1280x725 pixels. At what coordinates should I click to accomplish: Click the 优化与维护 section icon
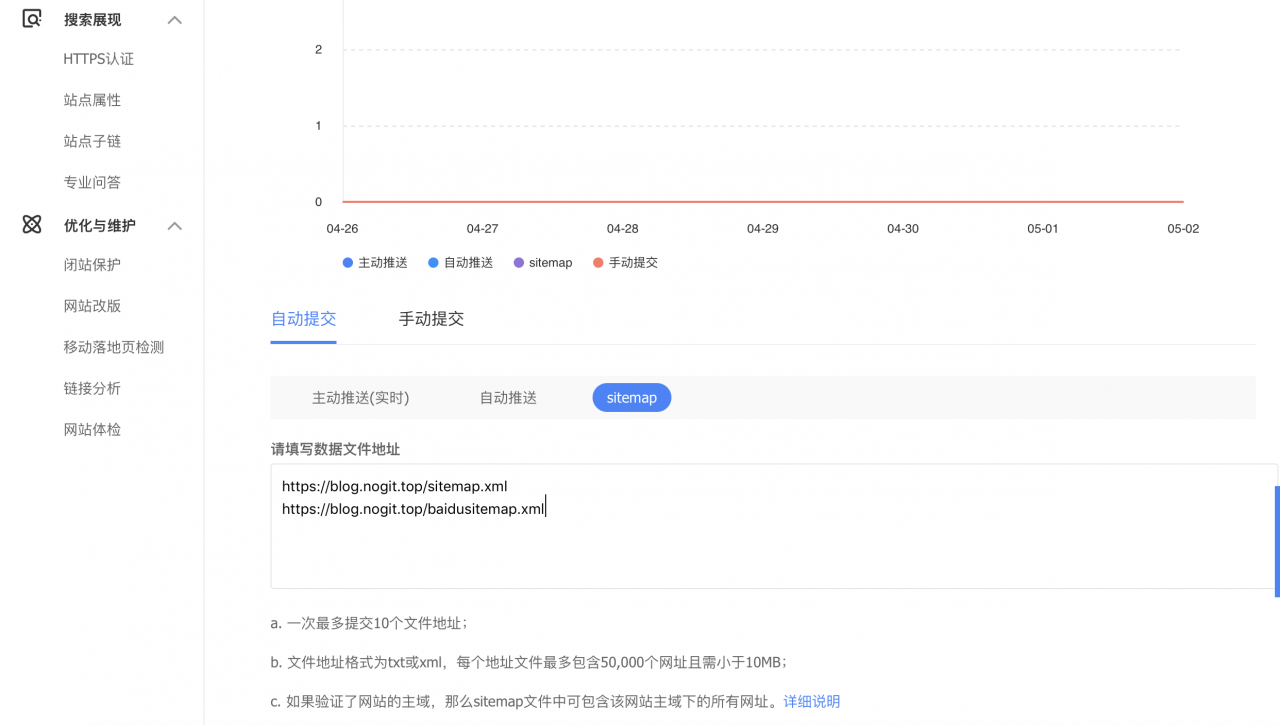31,225
